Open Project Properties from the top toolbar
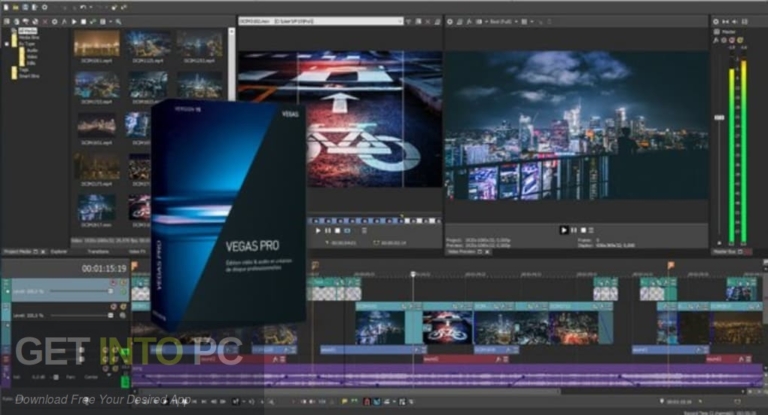The image size is (768, 415). [45, 7]
